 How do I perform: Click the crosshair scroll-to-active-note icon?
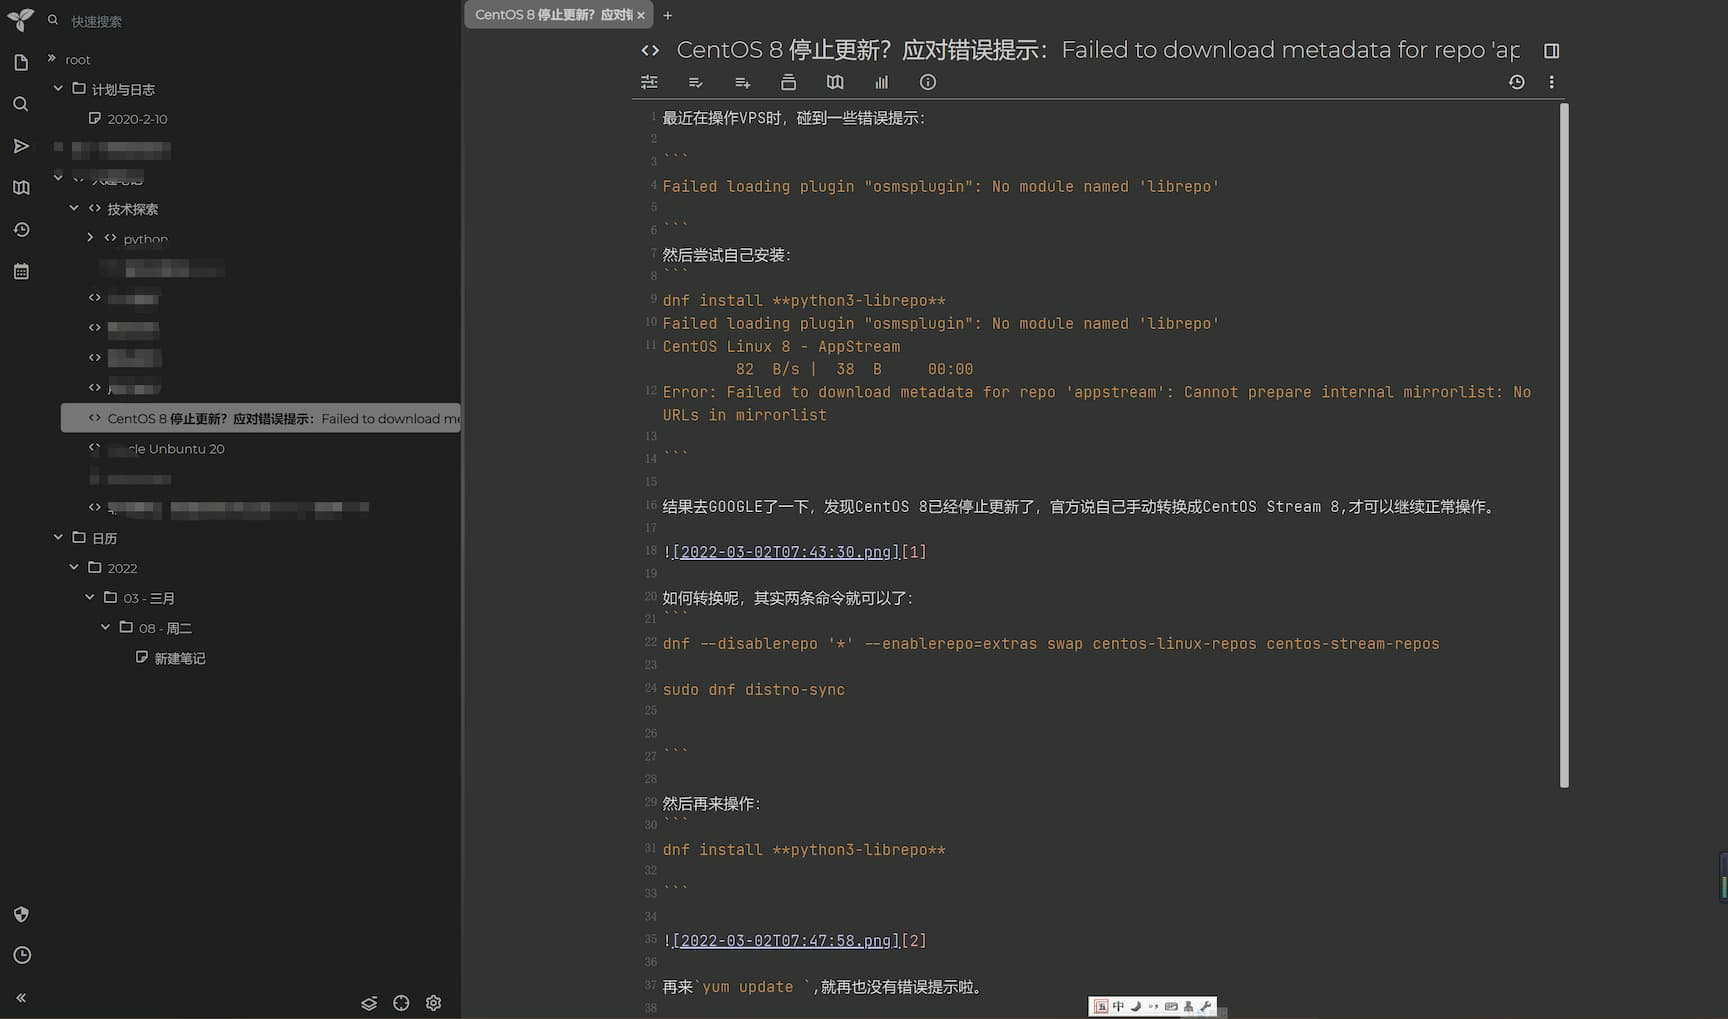401,1003
